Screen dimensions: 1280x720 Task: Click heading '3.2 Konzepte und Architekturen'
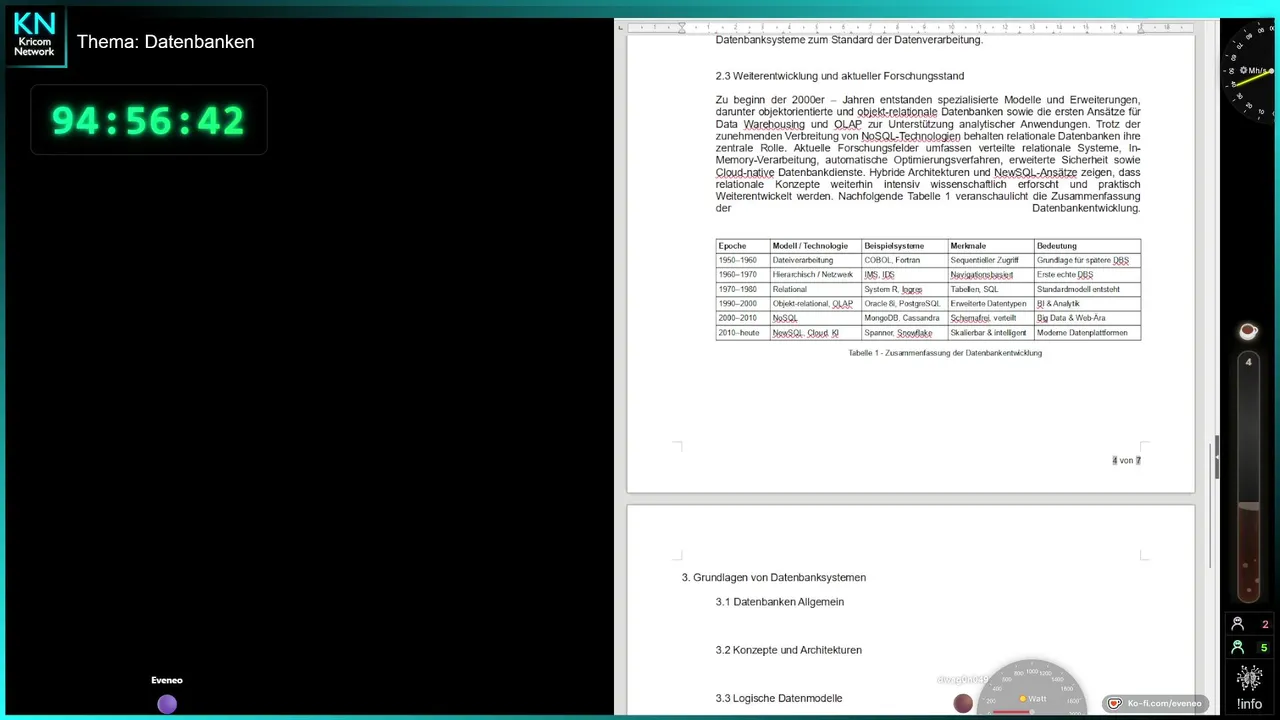pyautogui.click(x=789, y=650)
